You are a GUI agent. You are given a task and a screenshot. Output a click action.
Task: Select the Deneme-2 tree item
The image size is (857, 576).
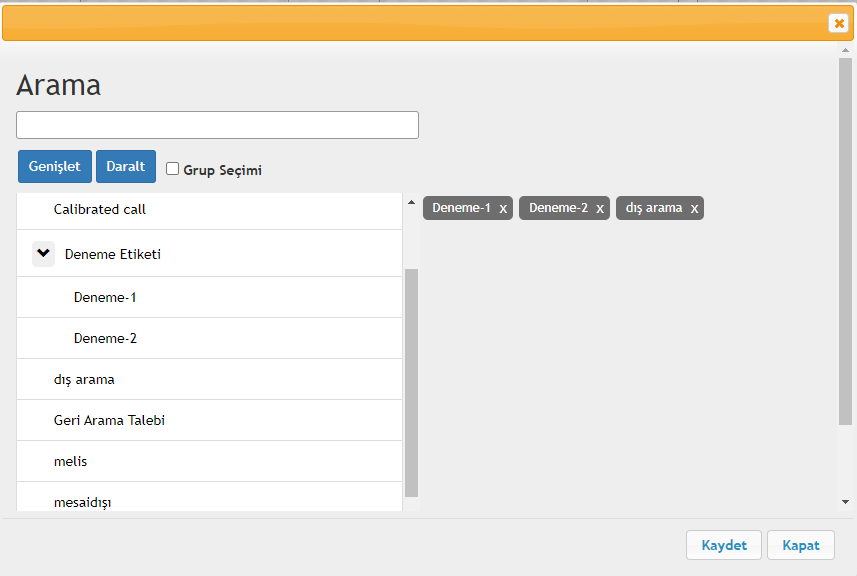pos(209,338)
